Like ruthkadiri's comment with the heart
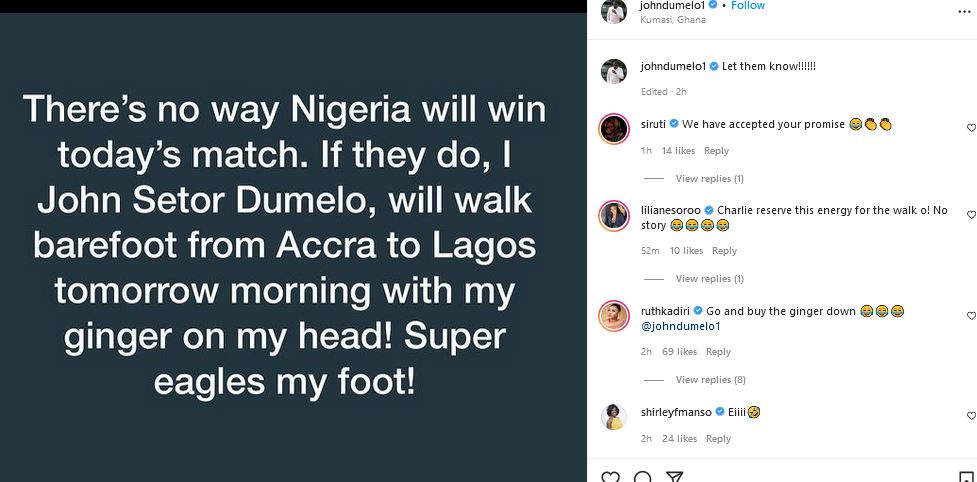This screenshot has height=482, width=977. (x=971, y=316)
